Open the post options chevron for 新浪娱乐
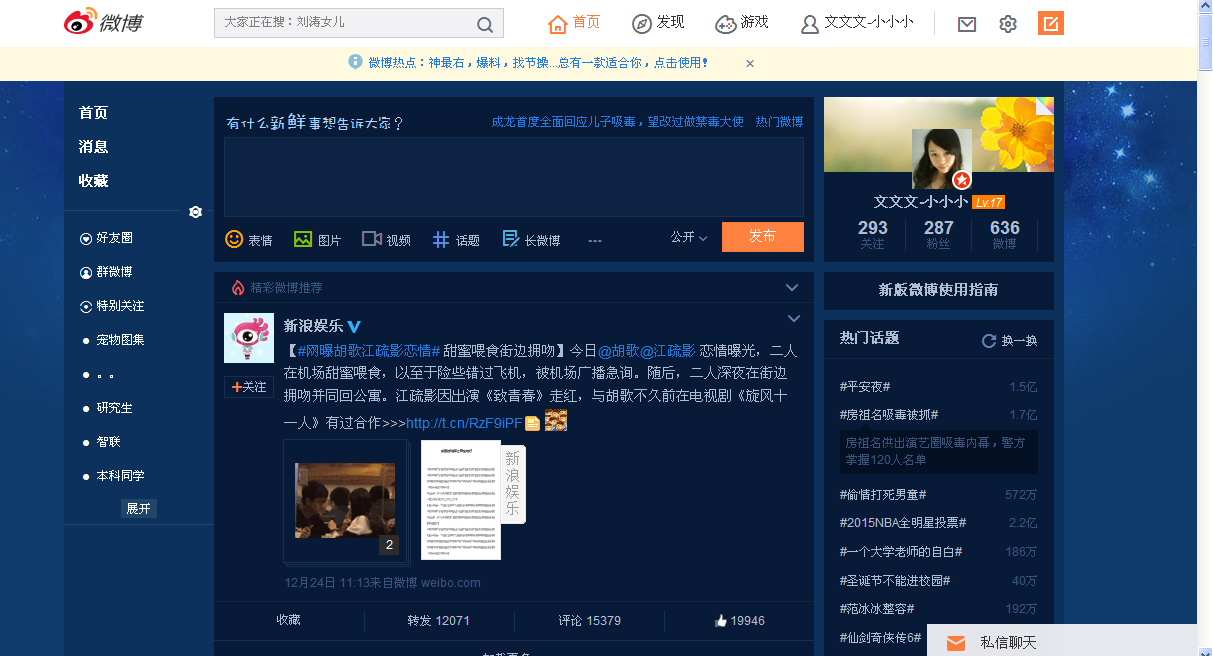This screenshot has width=1213, height=656. click(x=794, y=319)
